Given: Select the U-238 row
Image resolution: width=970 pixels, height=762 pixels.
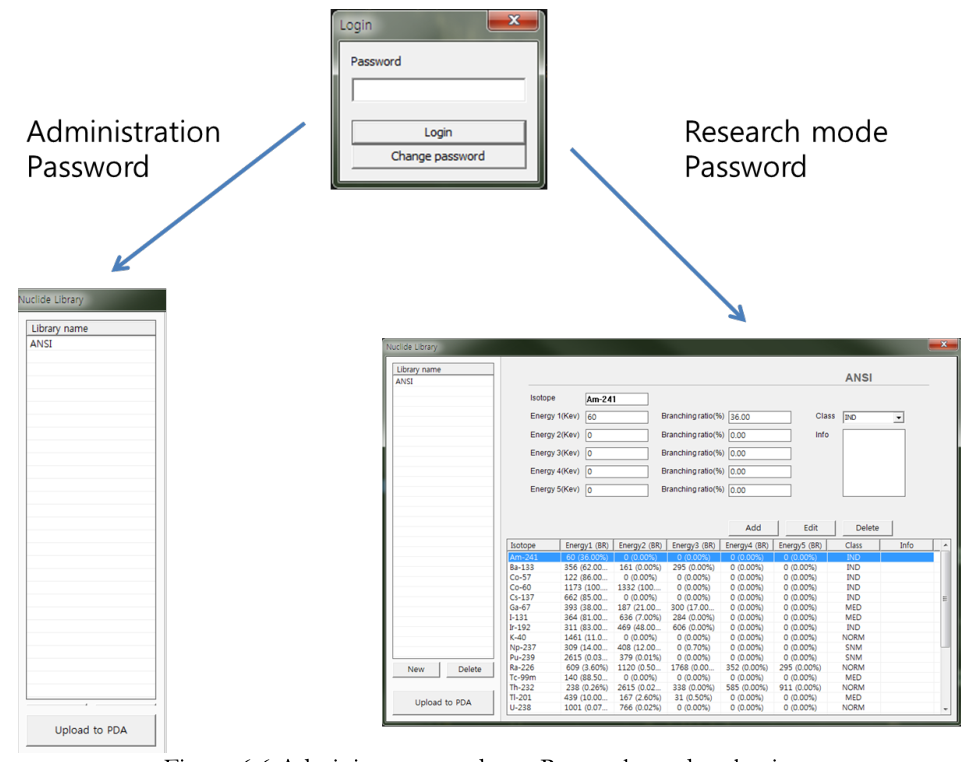Looking at the screenshot, I should click(721, 708).
